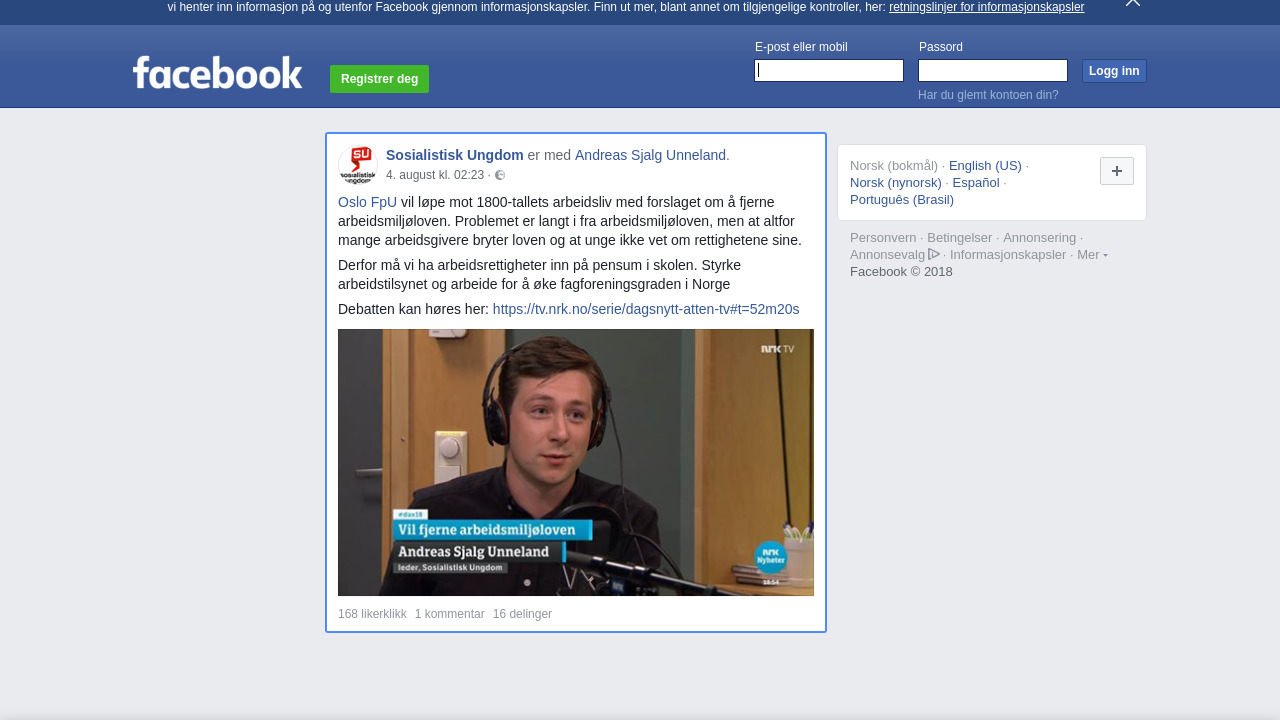Click the Facebook logo
The width and height of the screenshot is (1280, 720).
pos(217,73)
